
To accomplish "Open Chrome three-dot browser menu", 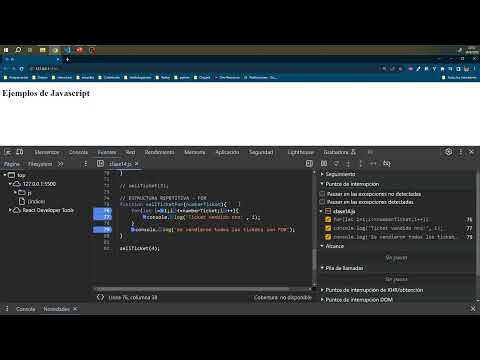I will [x=475, y=69].
